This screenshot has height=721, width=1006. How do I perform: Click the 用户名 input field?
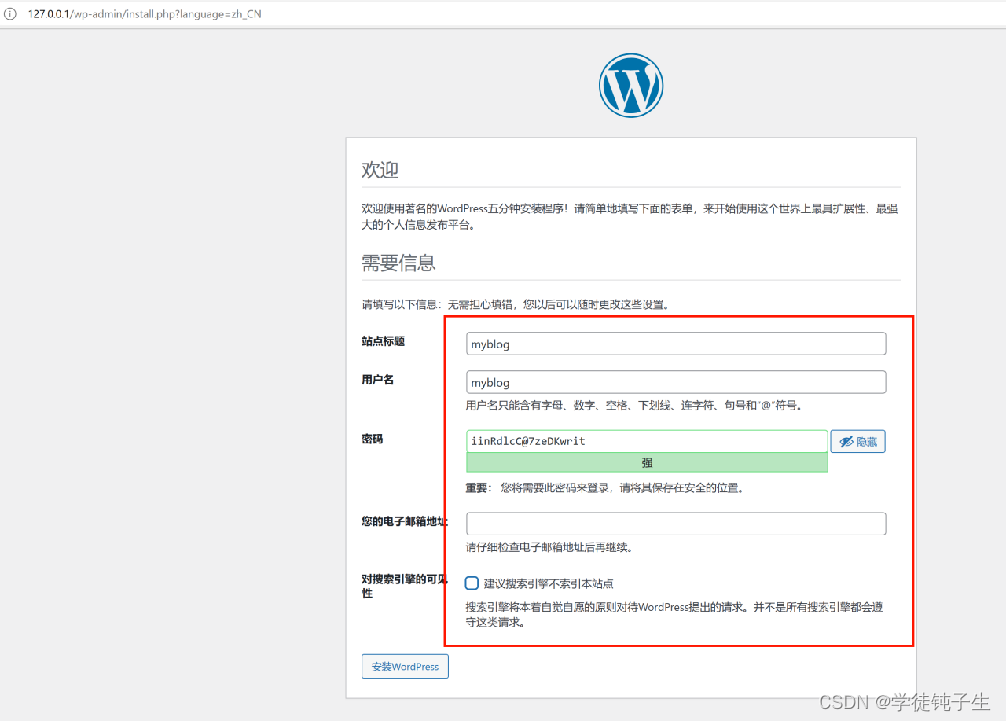coord(676,382)
